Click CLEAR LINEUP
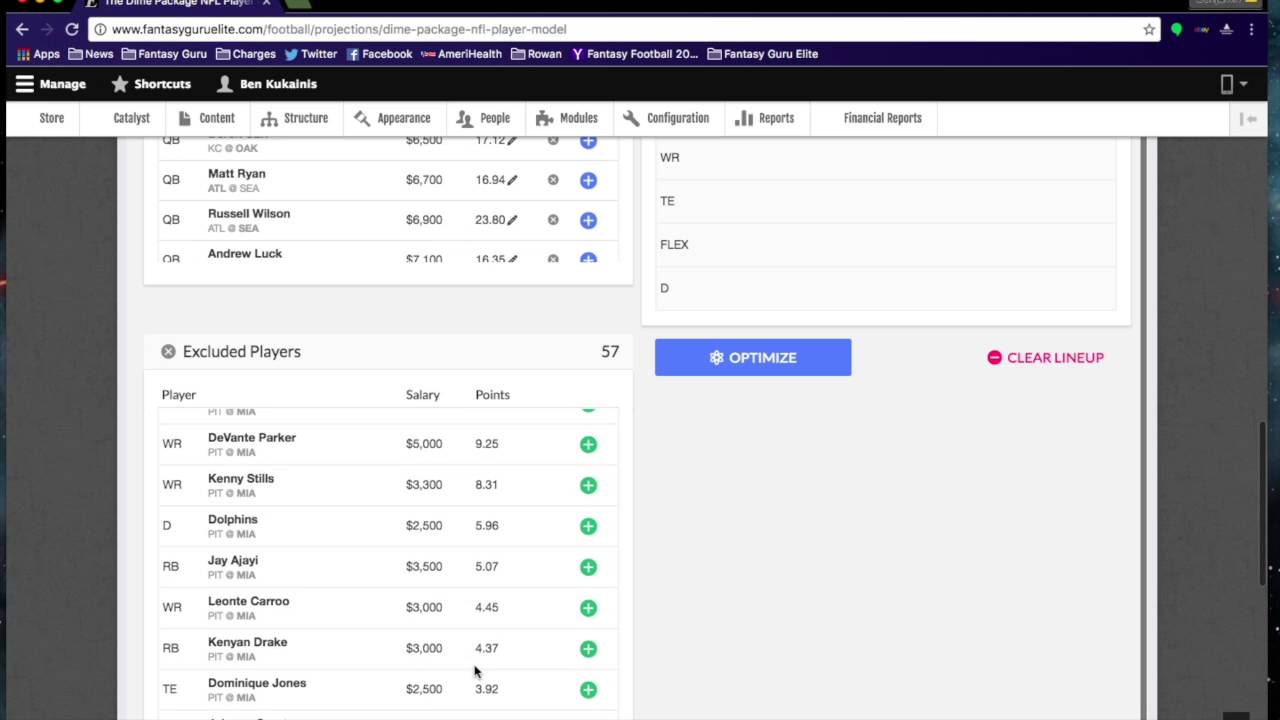1280x720 pixels. pos(1046,358)
